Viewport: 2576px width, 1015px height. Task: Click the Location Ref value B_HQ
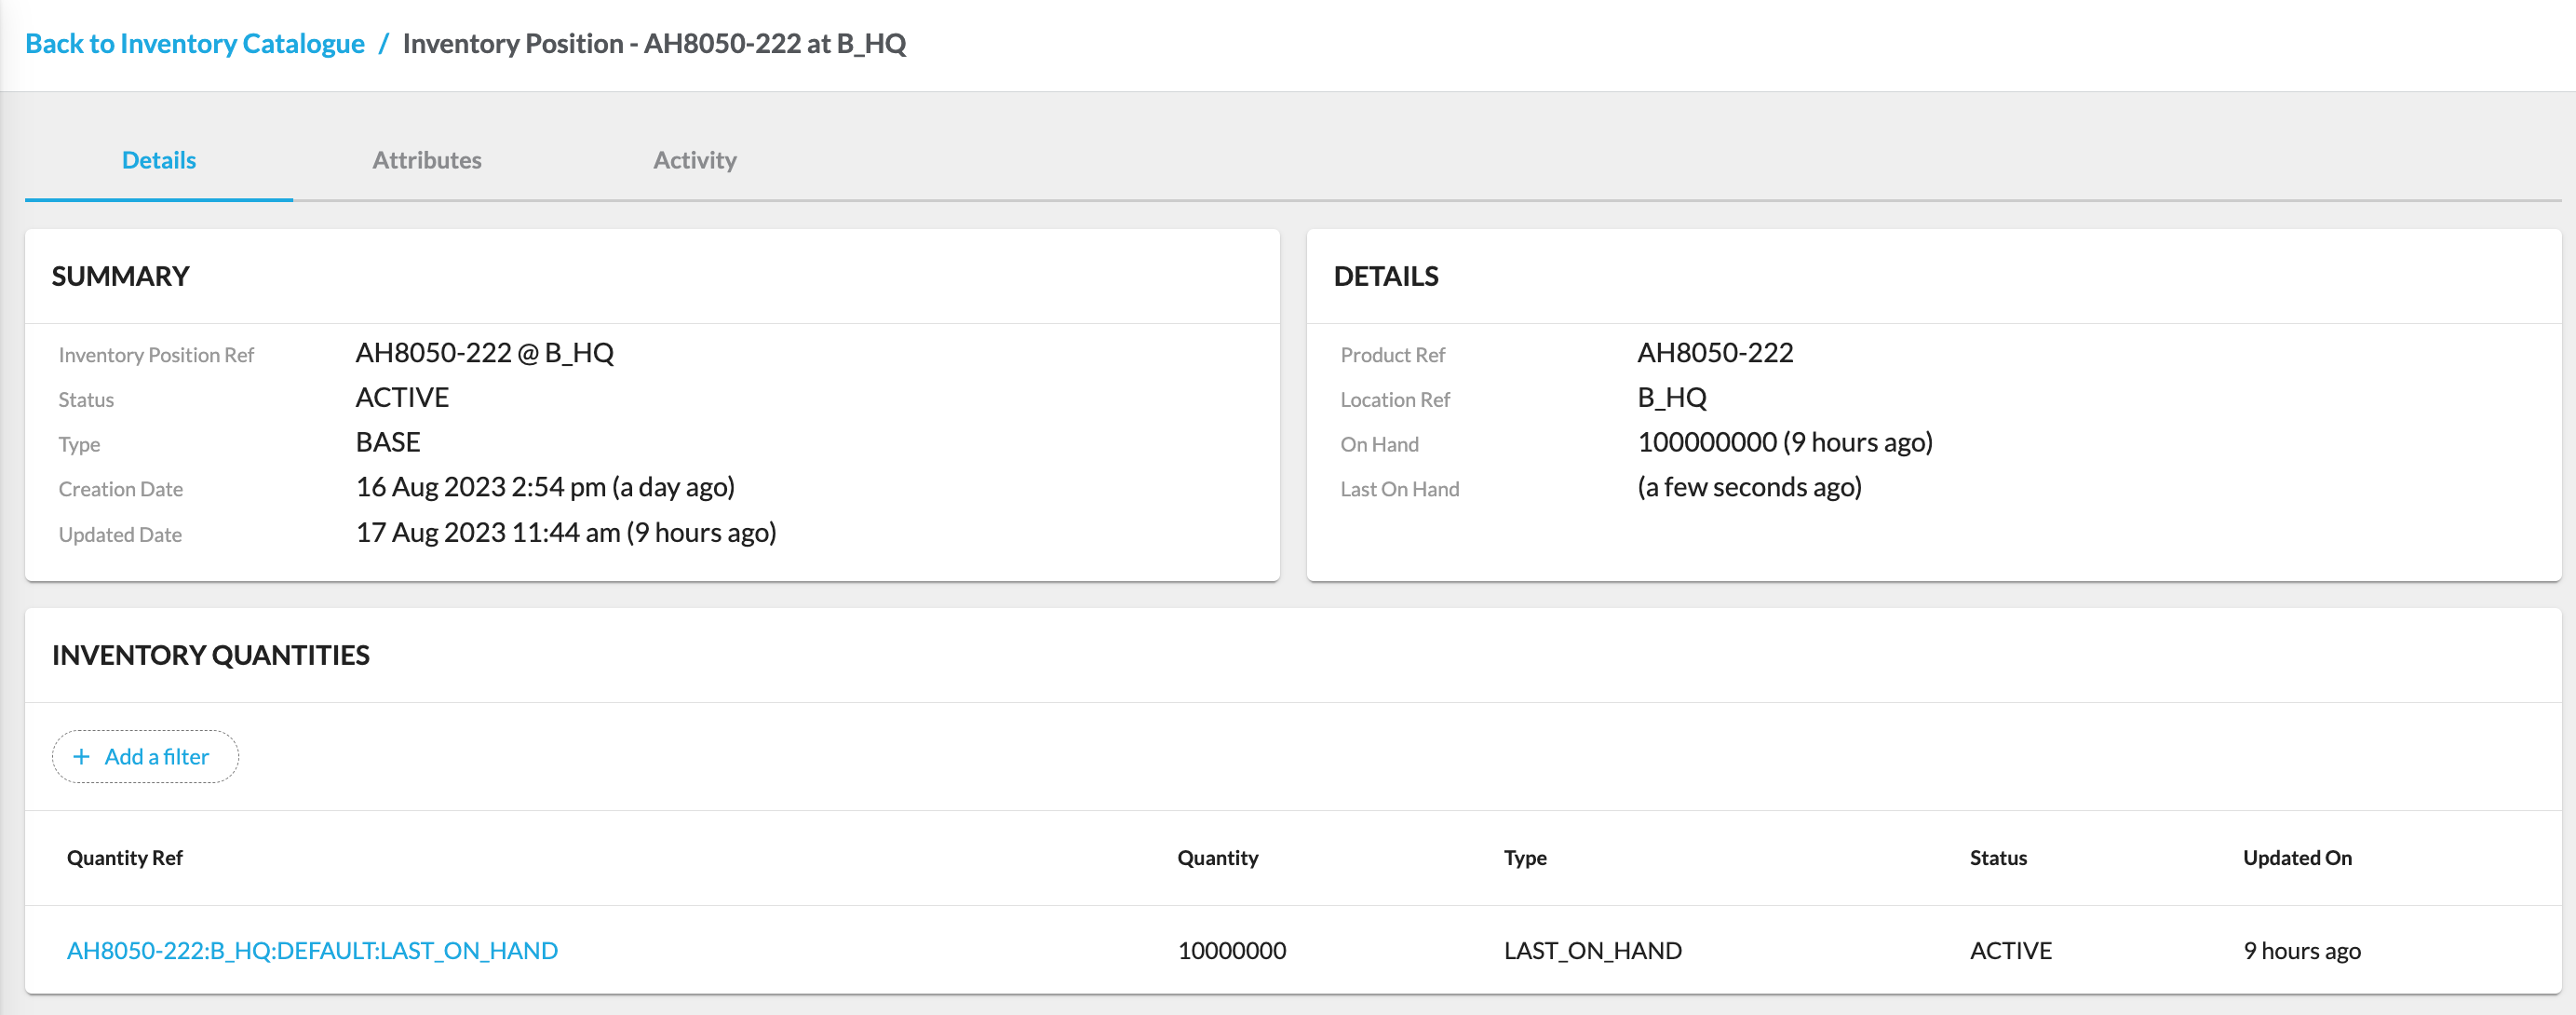point(1673,397)
